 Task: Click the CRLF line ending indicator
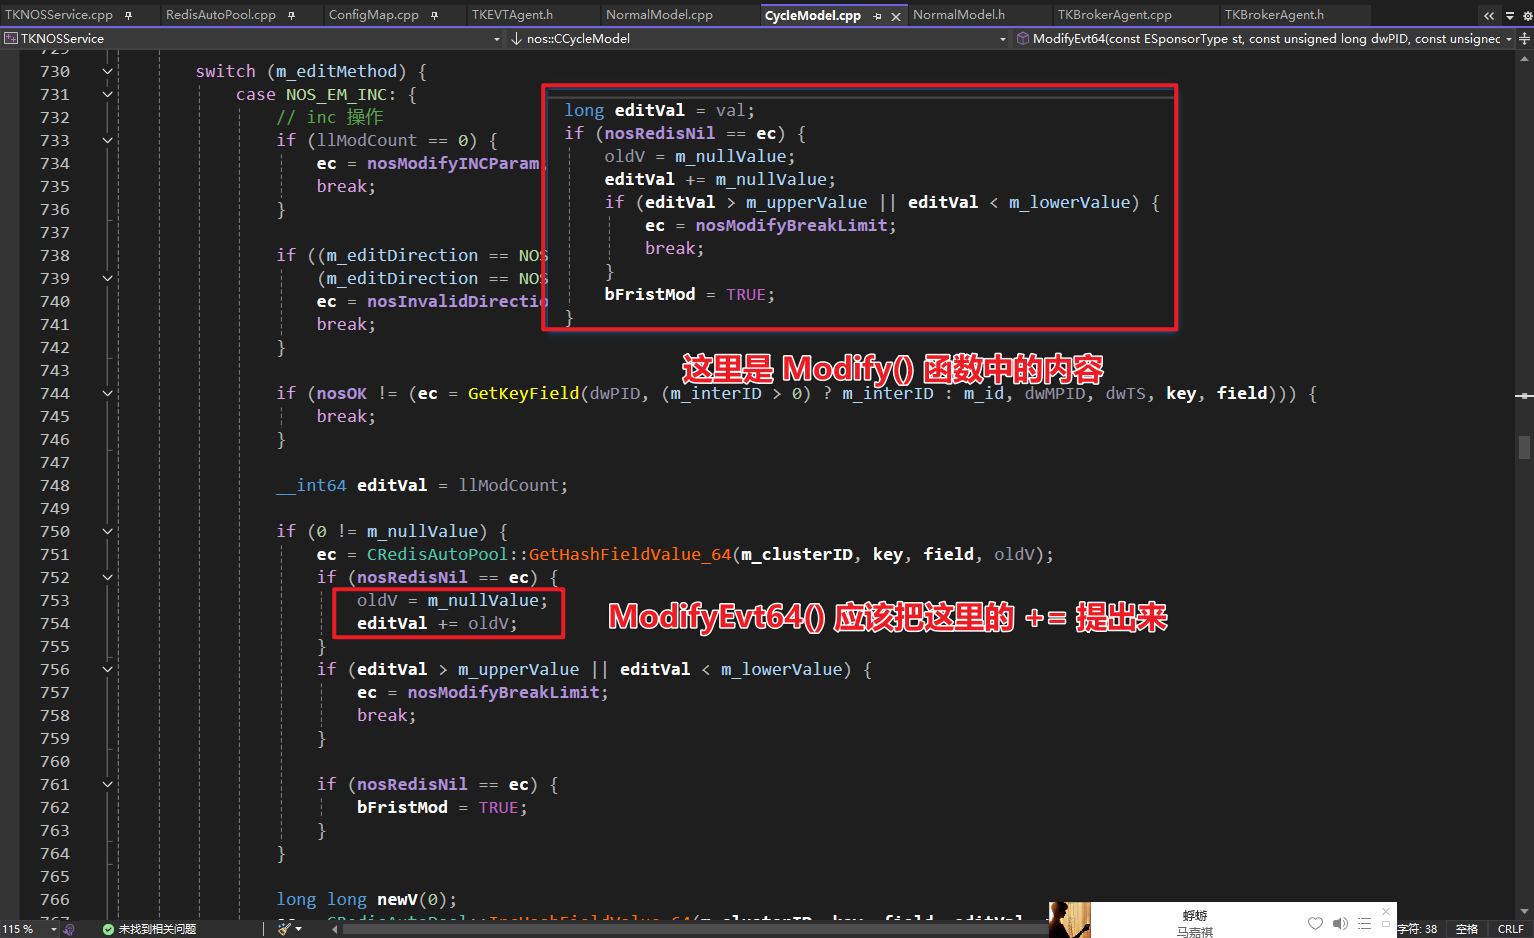(x=1510, y=929)
